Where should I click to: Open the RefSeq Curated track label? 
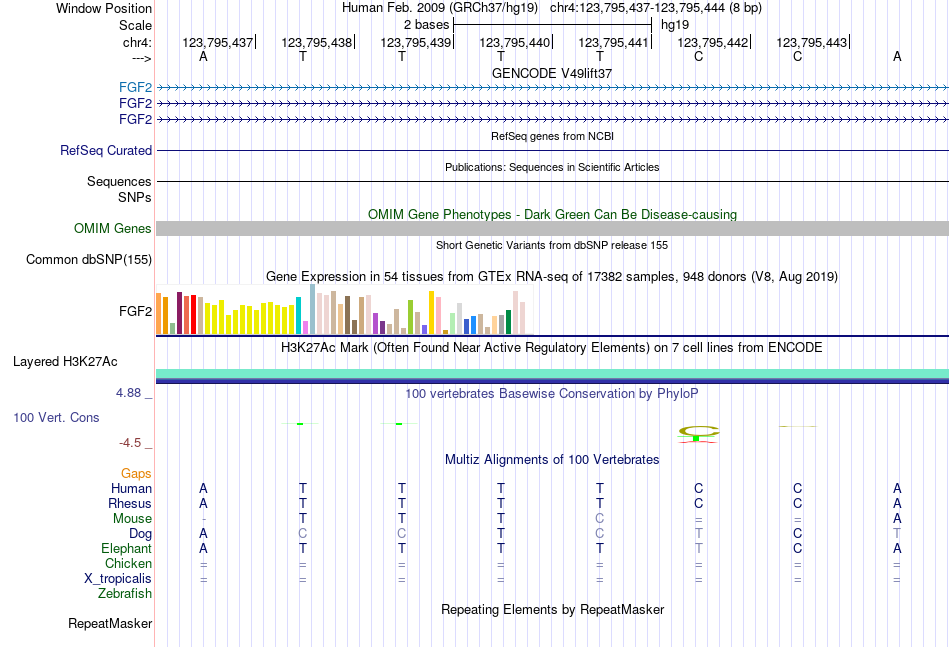click(x=106, y=150)
